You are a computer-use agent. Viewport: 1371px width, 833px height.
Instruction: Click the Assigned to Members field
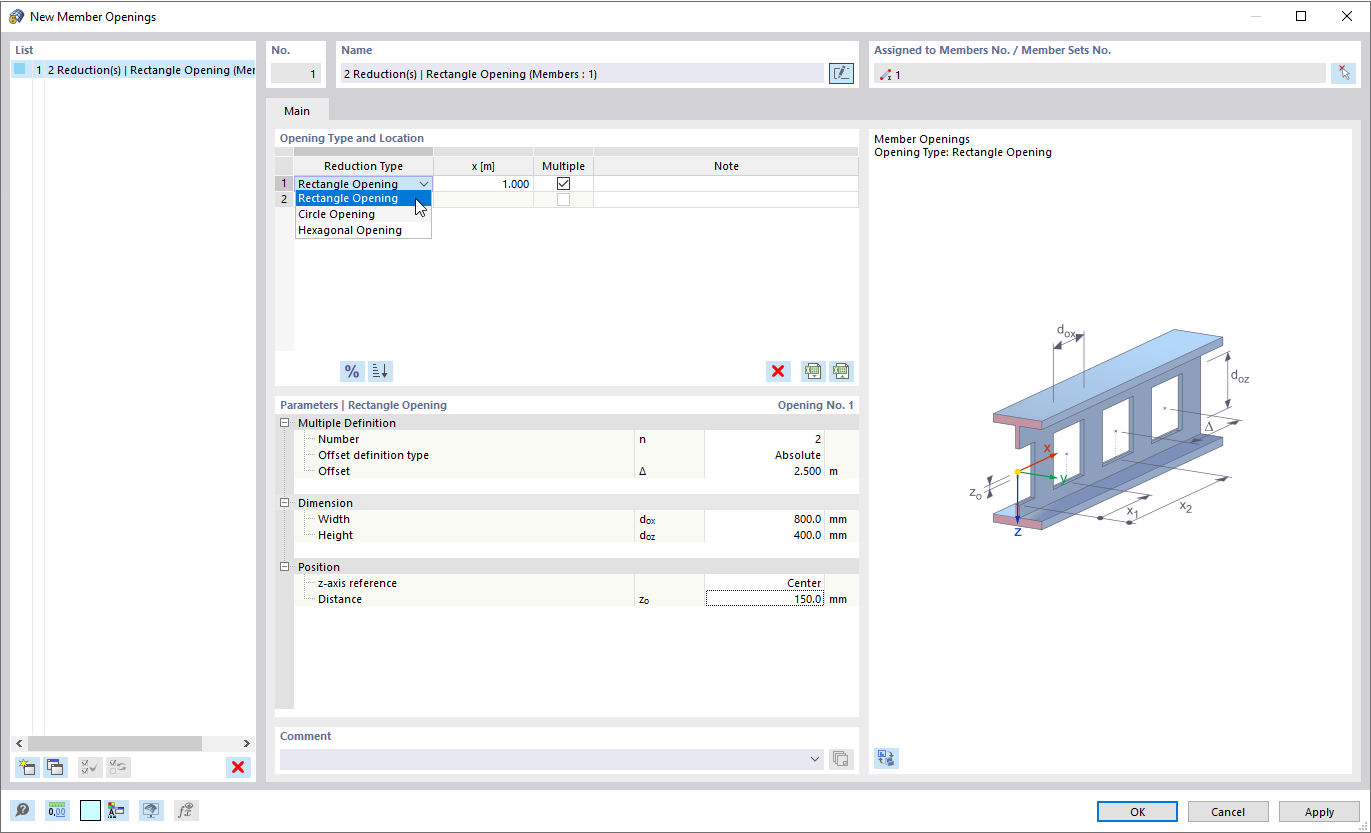1099,73
